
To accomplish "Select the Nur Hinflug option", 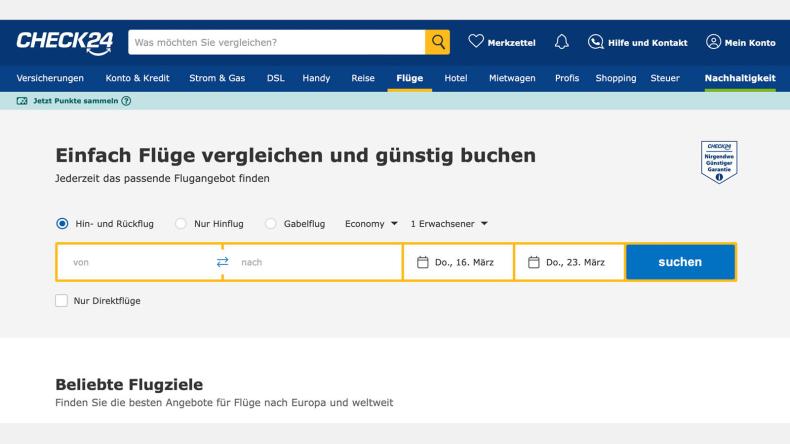I will tap(181, 224).
